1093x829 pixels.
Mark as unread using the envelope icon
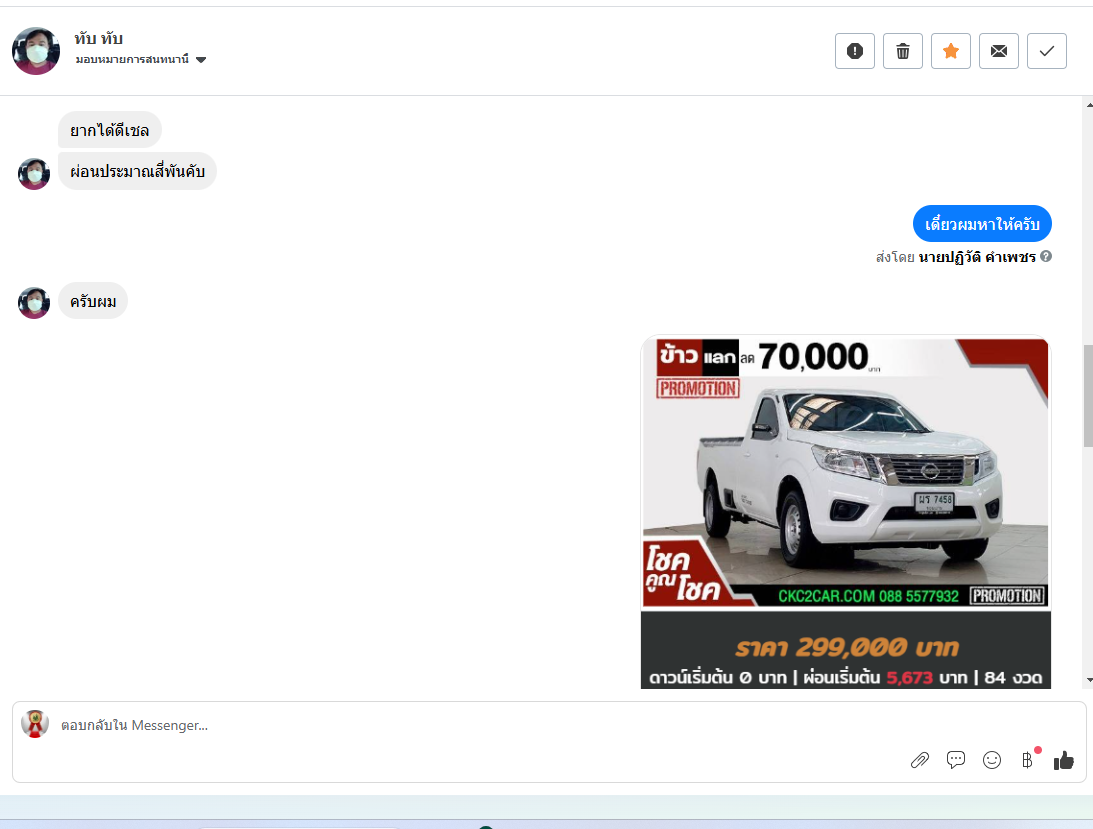point(999,51)
